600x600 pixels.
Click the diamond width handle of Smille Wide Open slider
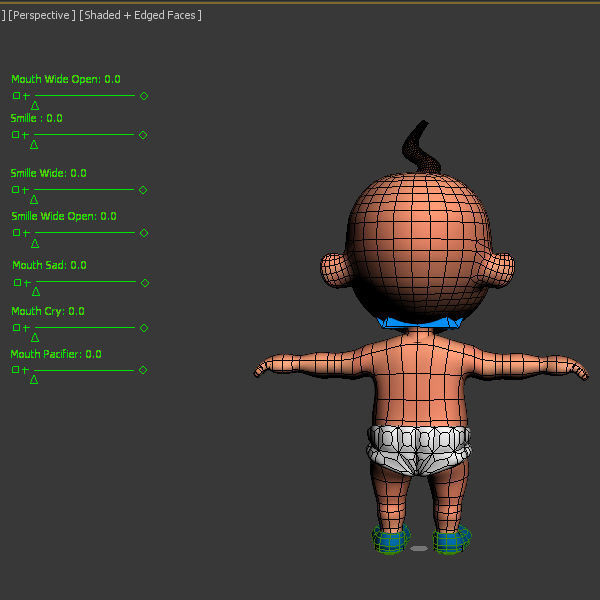pos(144,233)
